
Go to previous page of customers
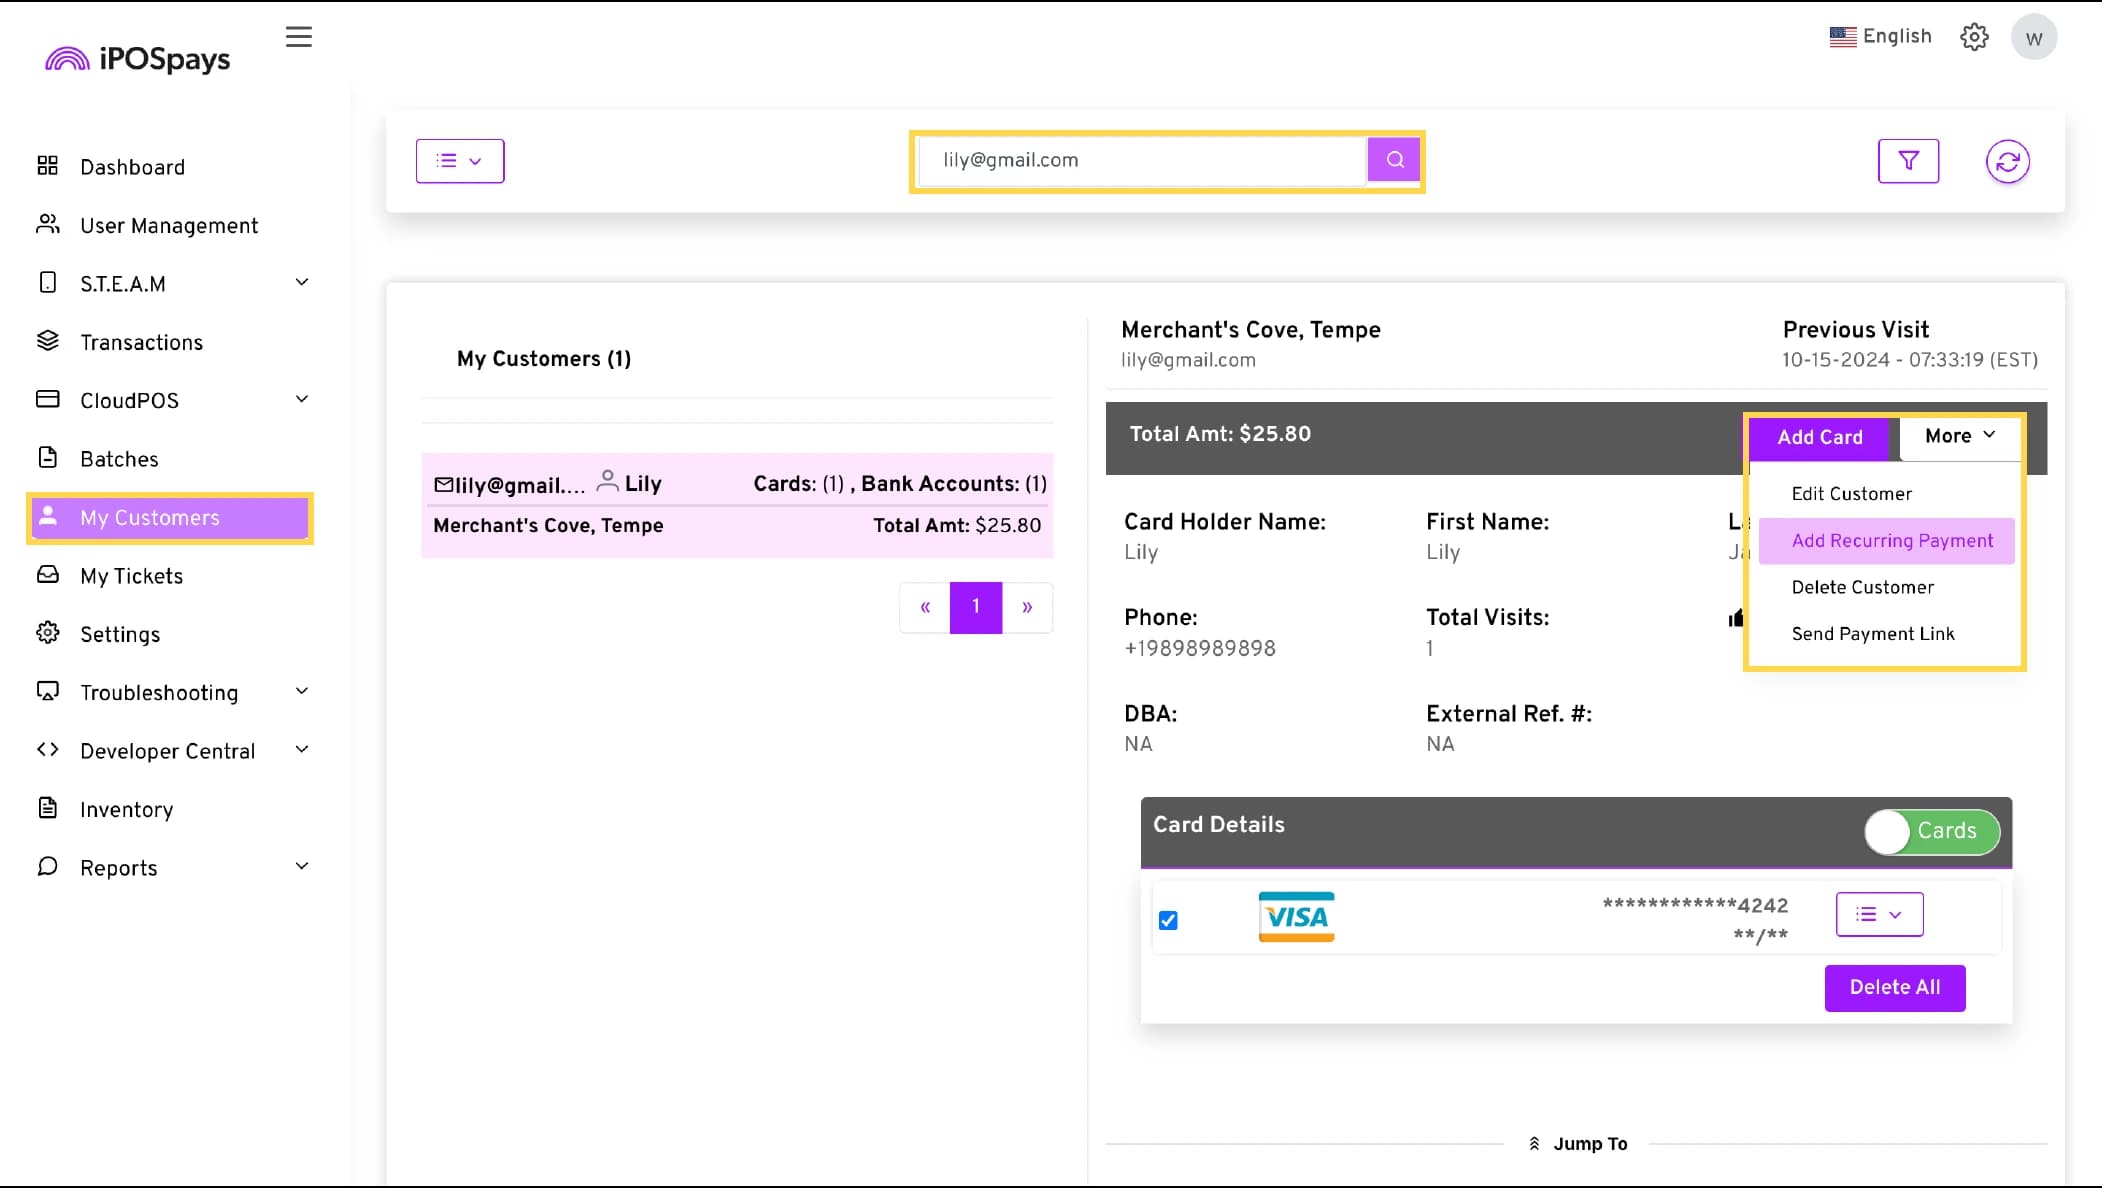click(925, 607)
